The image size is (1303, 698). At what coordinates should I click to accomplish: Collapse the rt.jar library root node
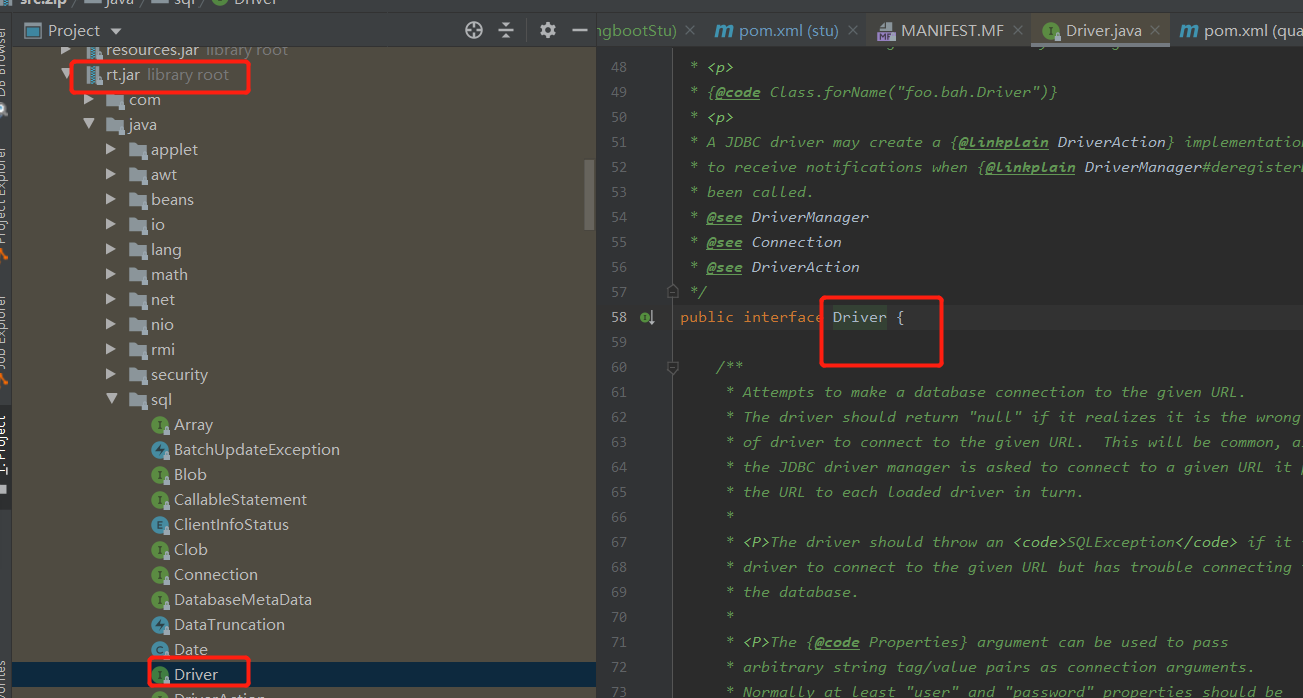click(64, 75)
